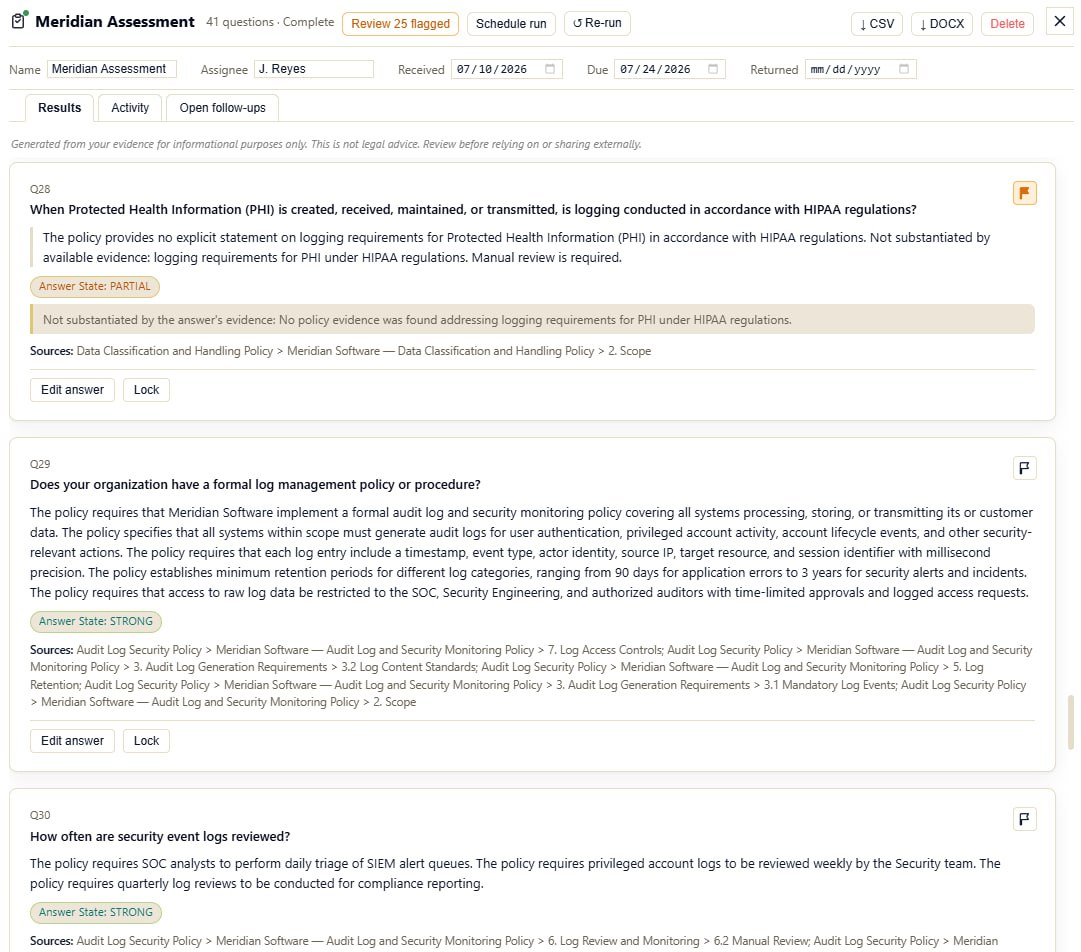This screenshot has height=952, width=1081.
Task: Download results as CSV
Action: pos(877,23)
